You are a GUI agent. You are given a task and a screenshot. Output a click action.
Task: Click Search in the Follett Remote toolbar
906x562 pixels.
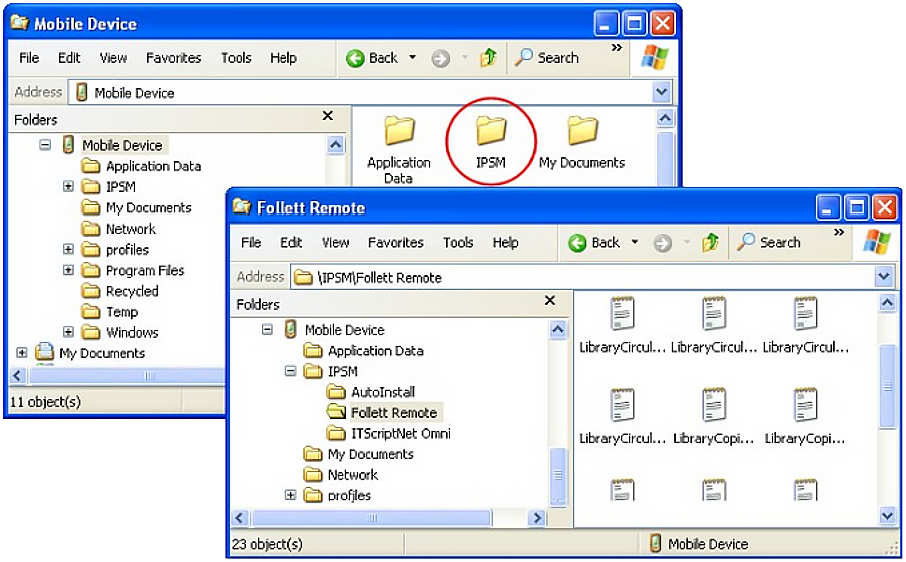[x=769, y=243]
